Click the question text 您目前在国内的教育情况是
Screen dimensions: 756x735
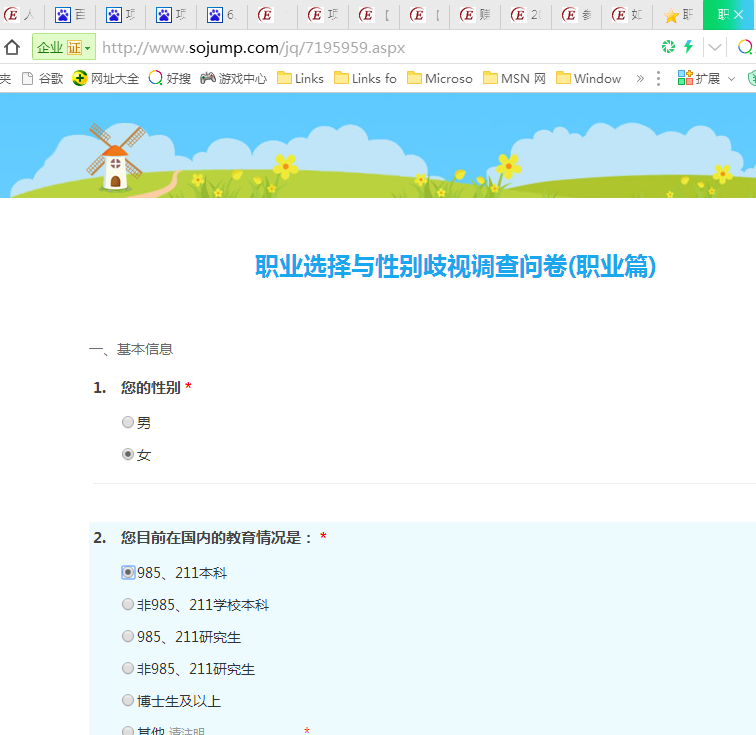[x=211, y=537]
